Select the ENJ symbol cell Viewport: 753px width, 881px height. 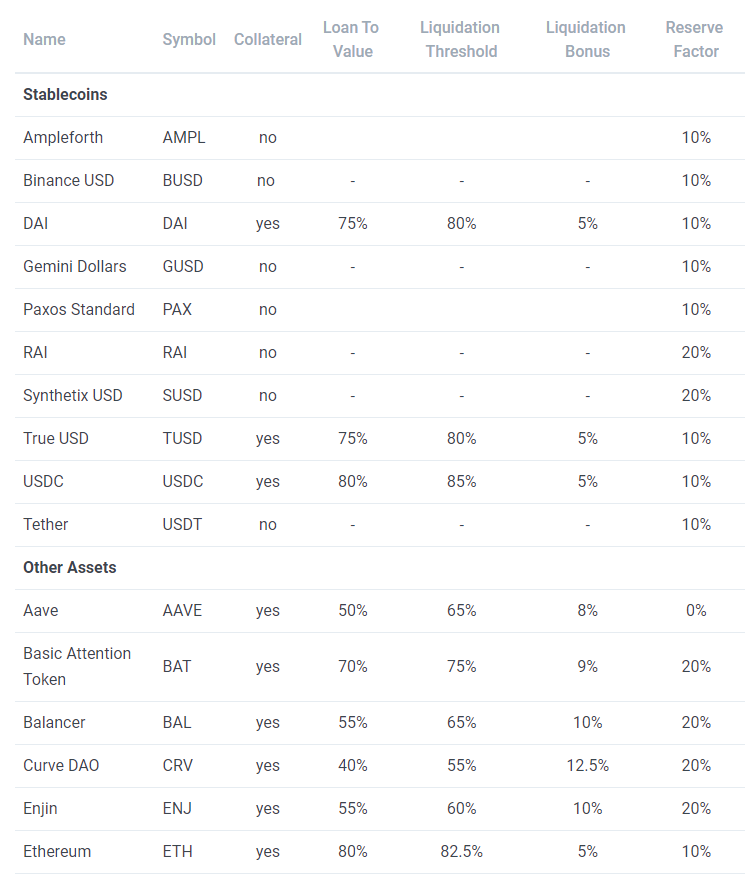(177, 809)
